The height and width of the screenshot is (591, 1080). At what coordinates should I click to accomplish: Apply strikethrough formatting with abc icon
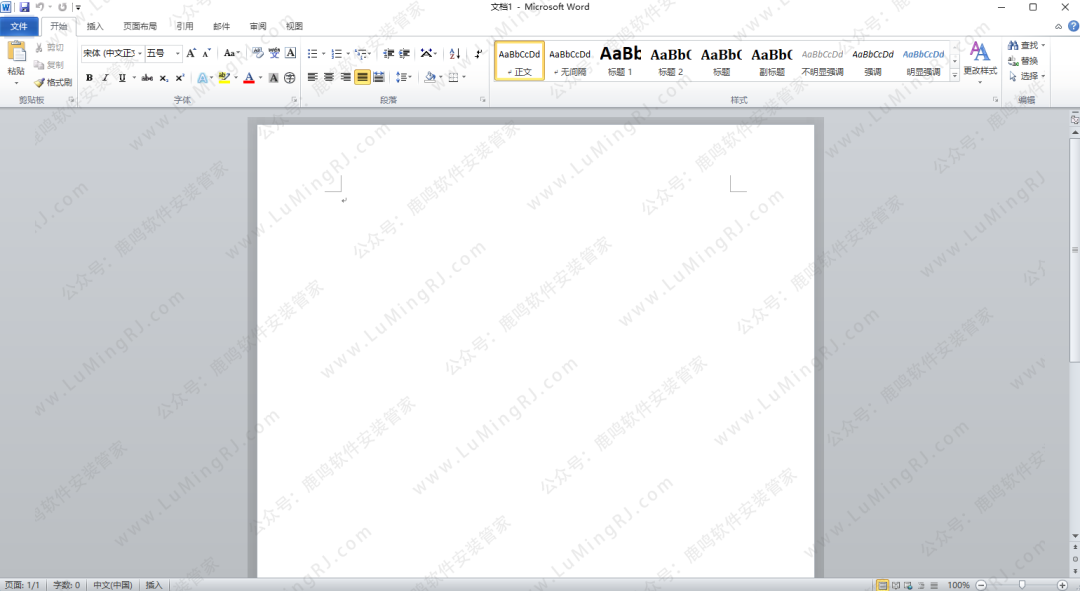(147, 78)
